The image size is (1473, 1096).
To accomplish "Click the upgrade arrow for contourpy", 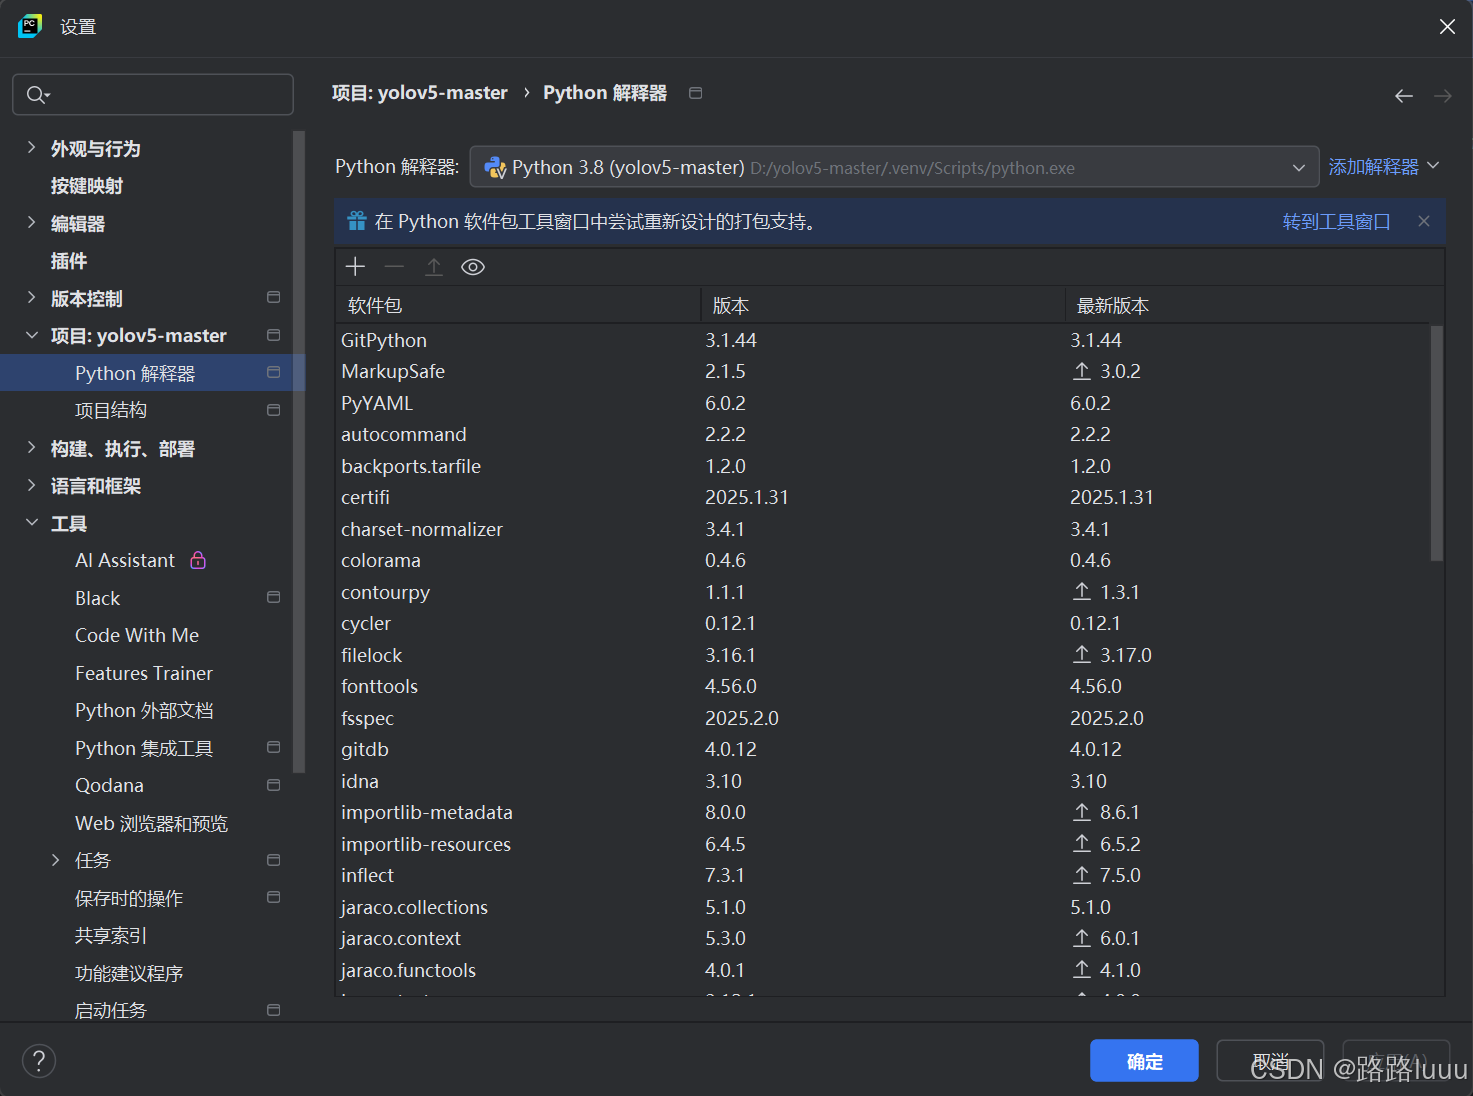I will (1082, 592).
